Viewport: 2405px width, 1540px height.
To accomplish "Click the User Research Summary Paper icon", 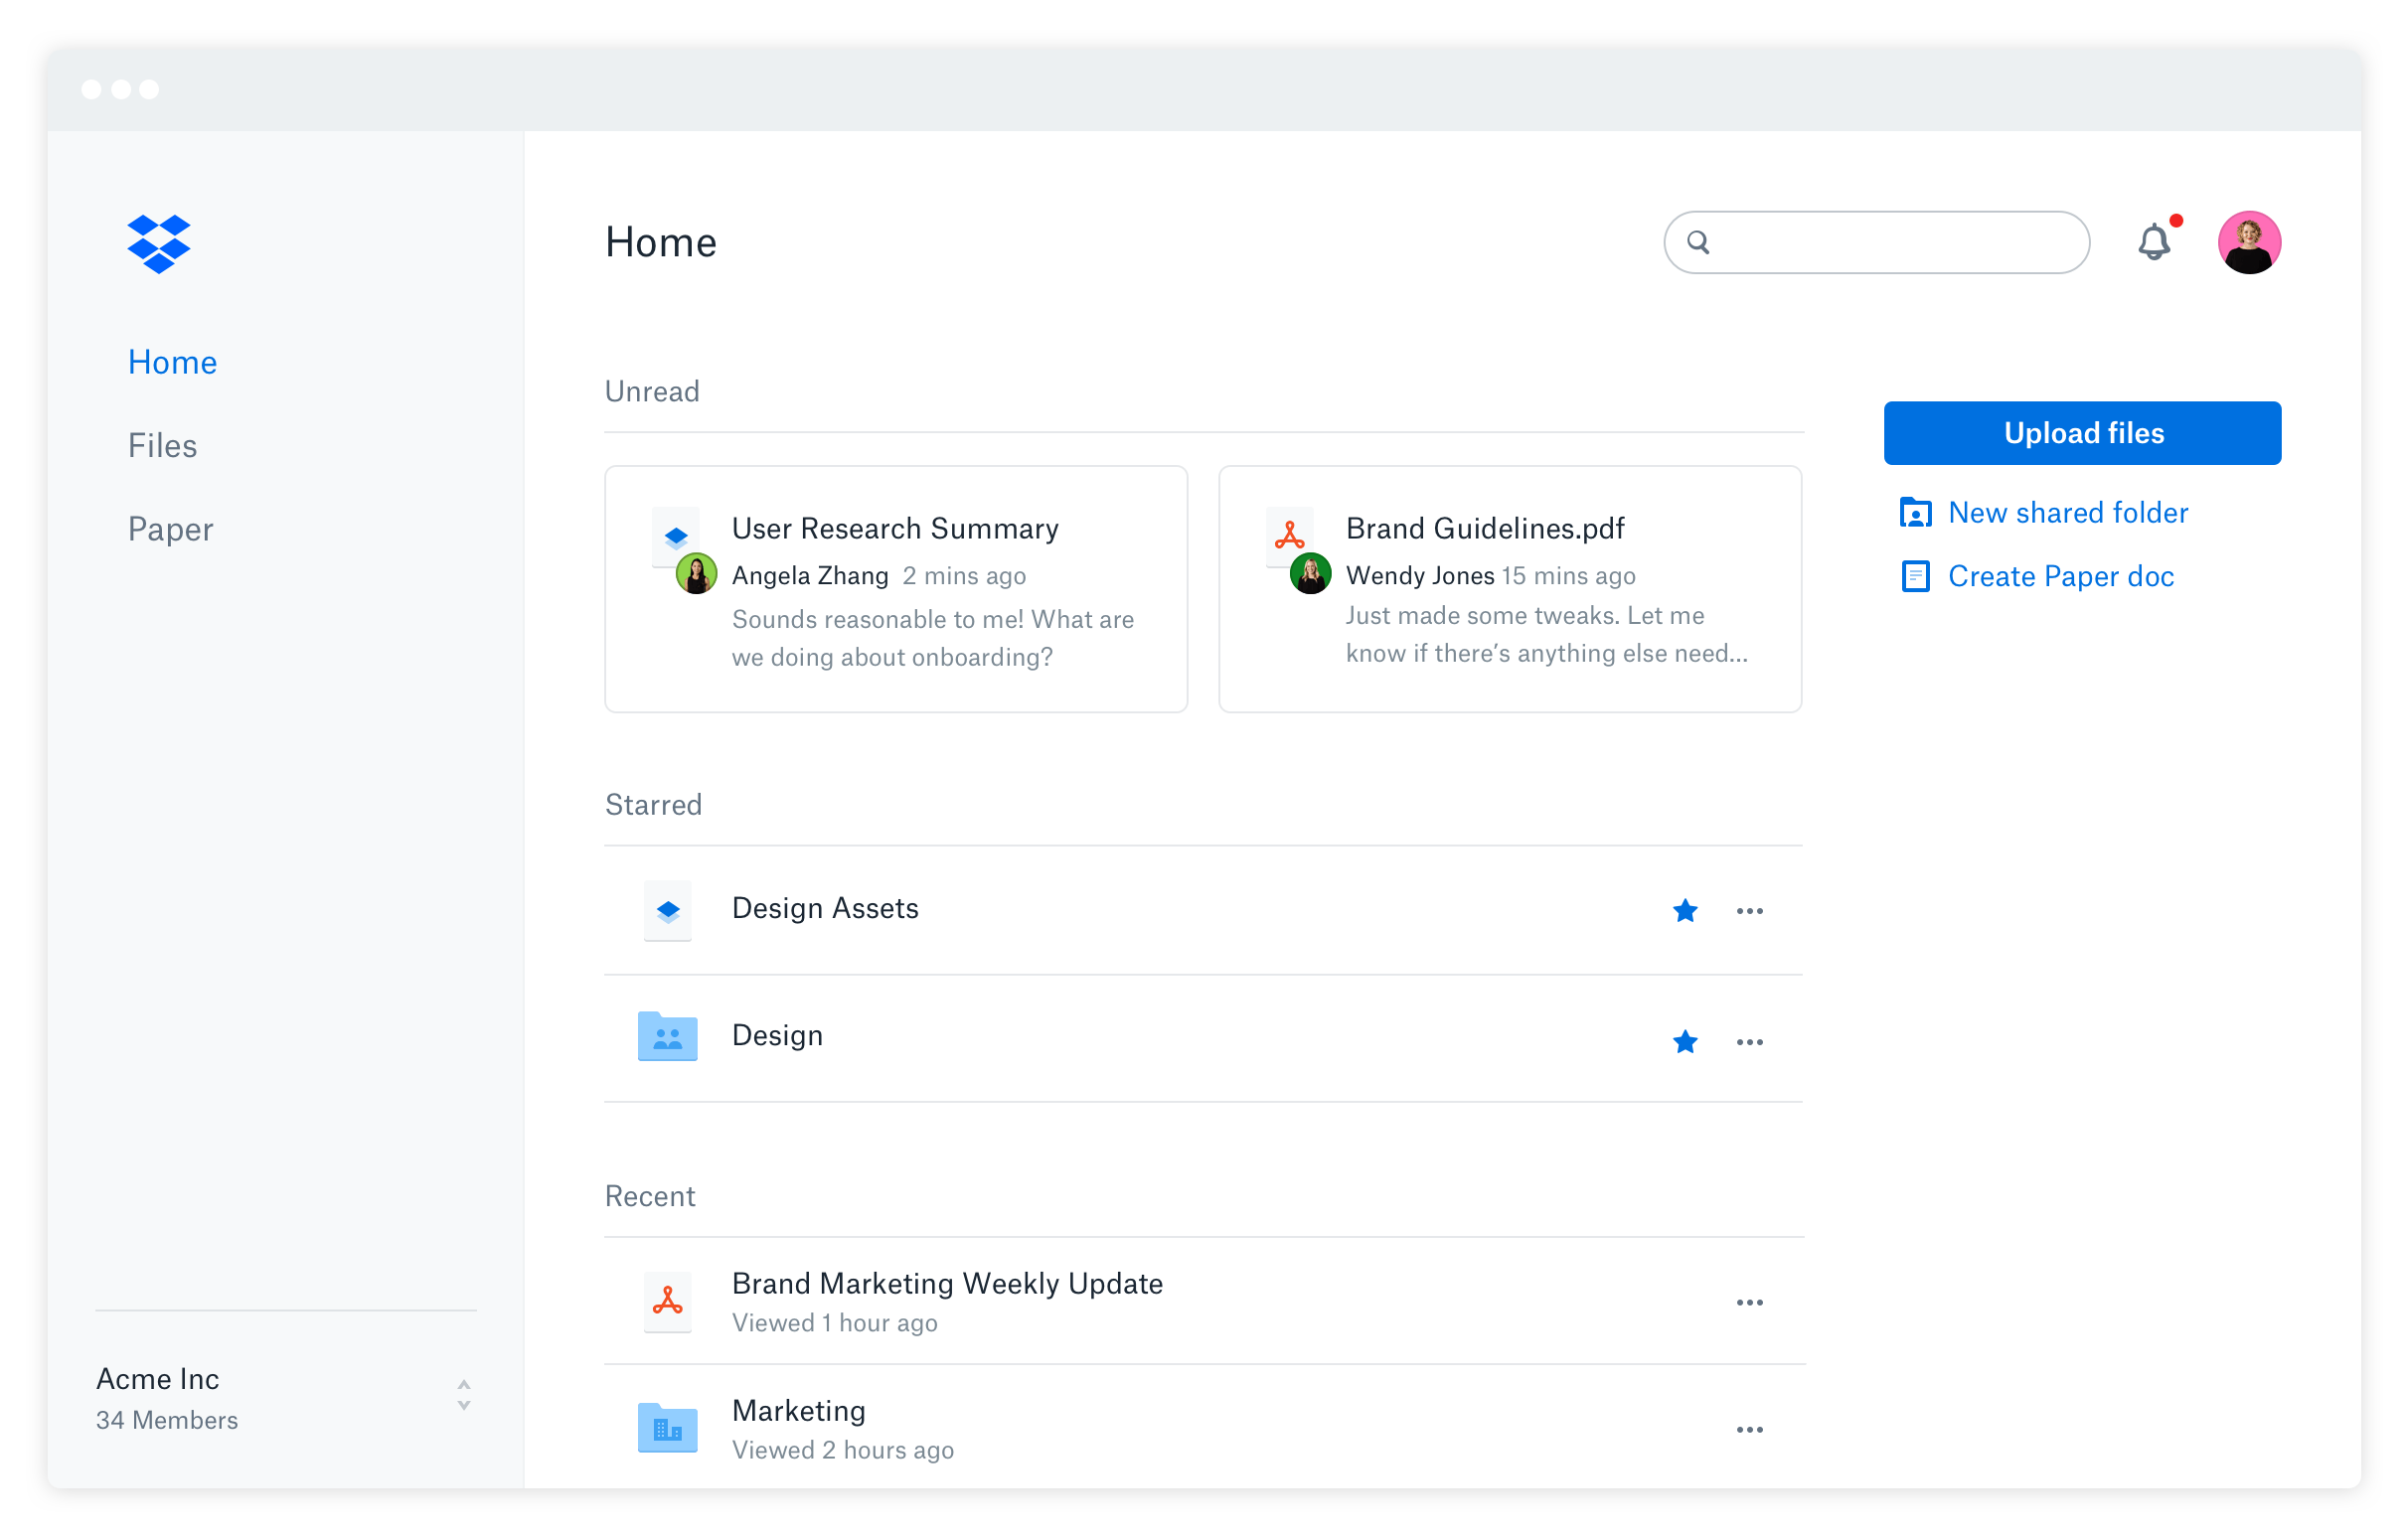I will click(676, 536).
